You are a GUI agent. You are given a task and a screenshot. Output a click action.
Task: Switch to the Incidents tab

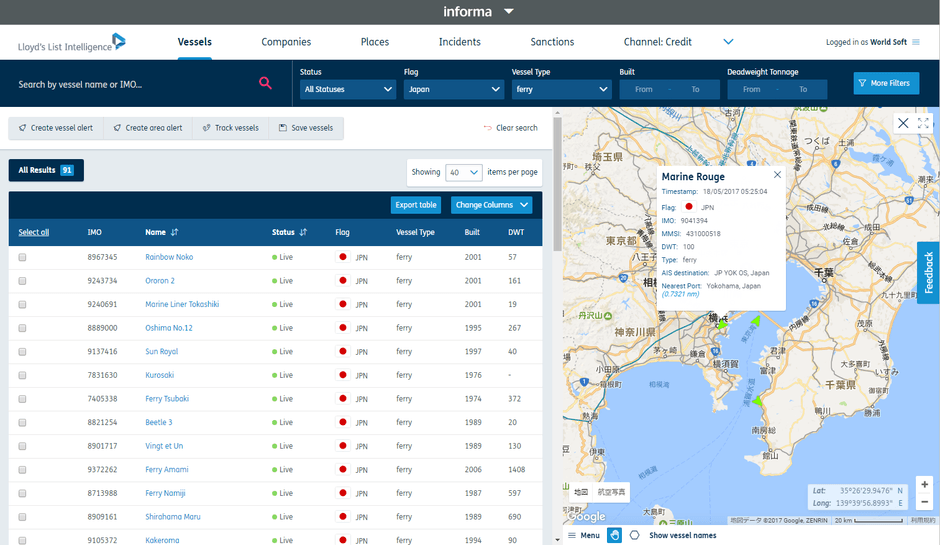(x=459, y=42)
